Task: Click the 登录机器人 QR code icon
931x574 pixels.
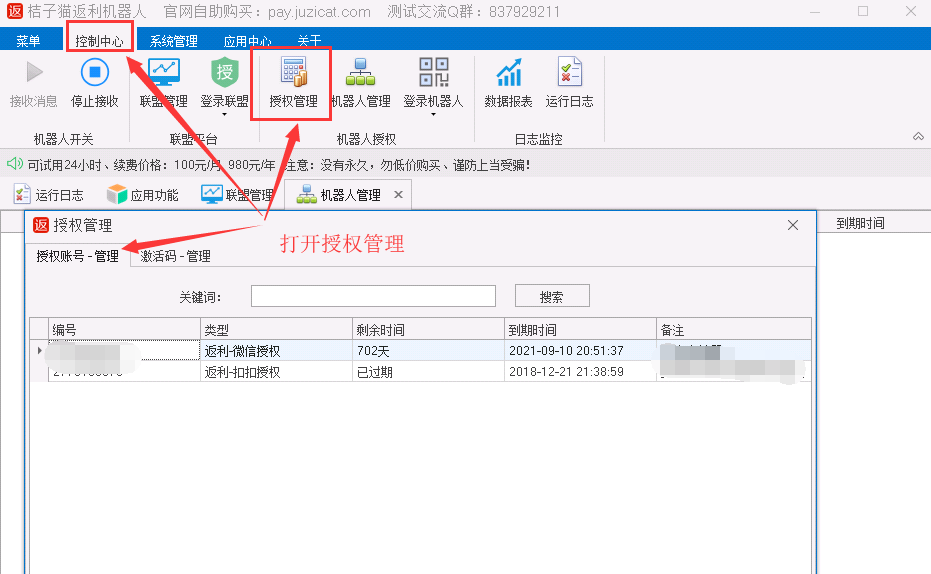Action: [433, 73]
